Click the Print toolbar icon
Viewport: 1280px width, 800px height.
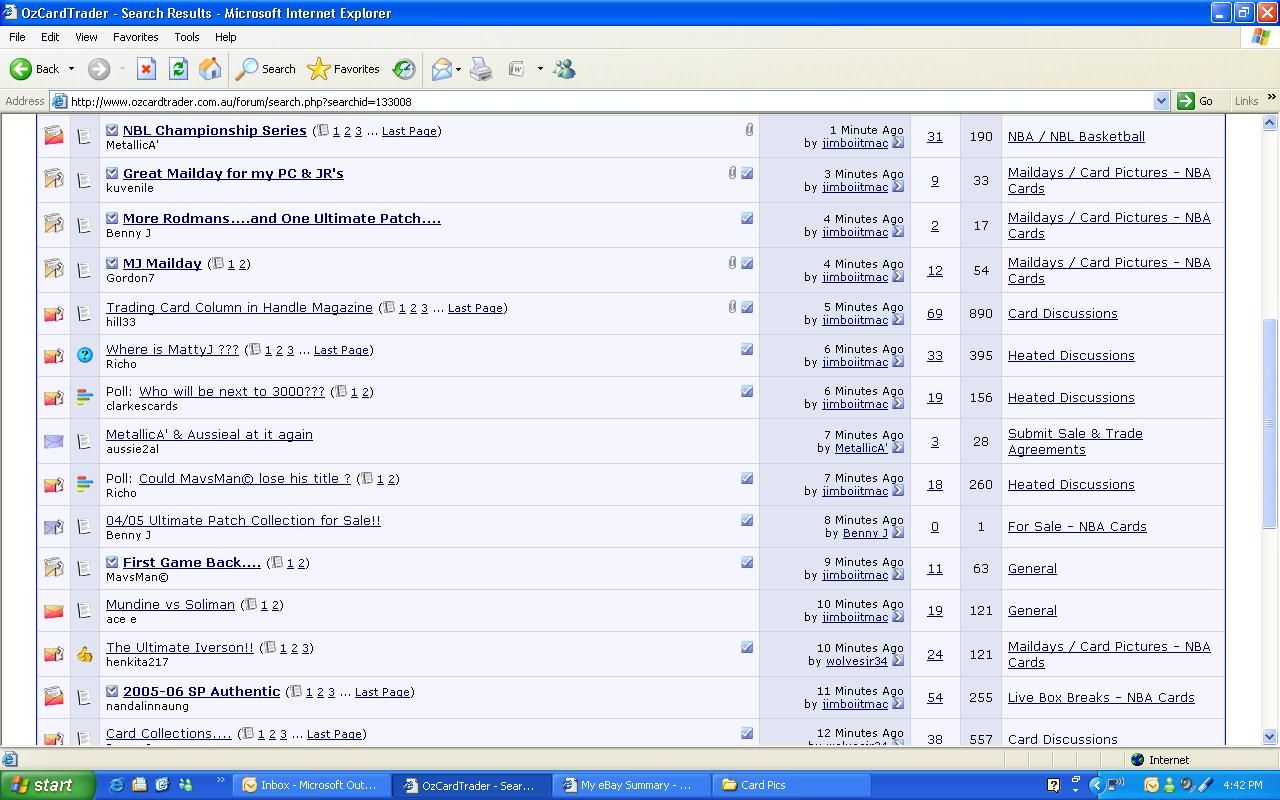[481, 69]
